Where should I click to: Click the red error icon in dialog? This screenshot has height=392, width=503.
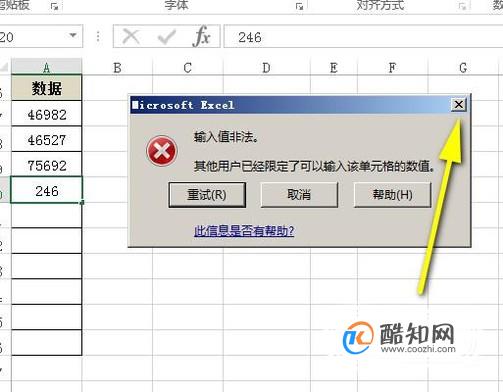tap(162, 151)
